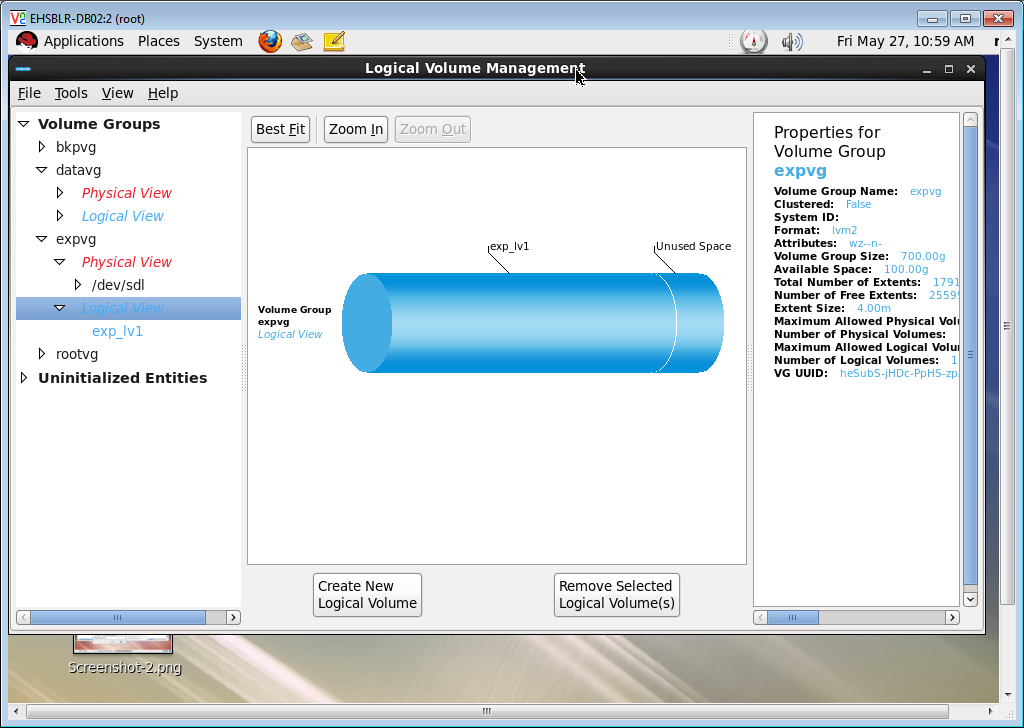Screen dimensions: 1024x728
Task: Open the View menu
Action: coord(117,93)
